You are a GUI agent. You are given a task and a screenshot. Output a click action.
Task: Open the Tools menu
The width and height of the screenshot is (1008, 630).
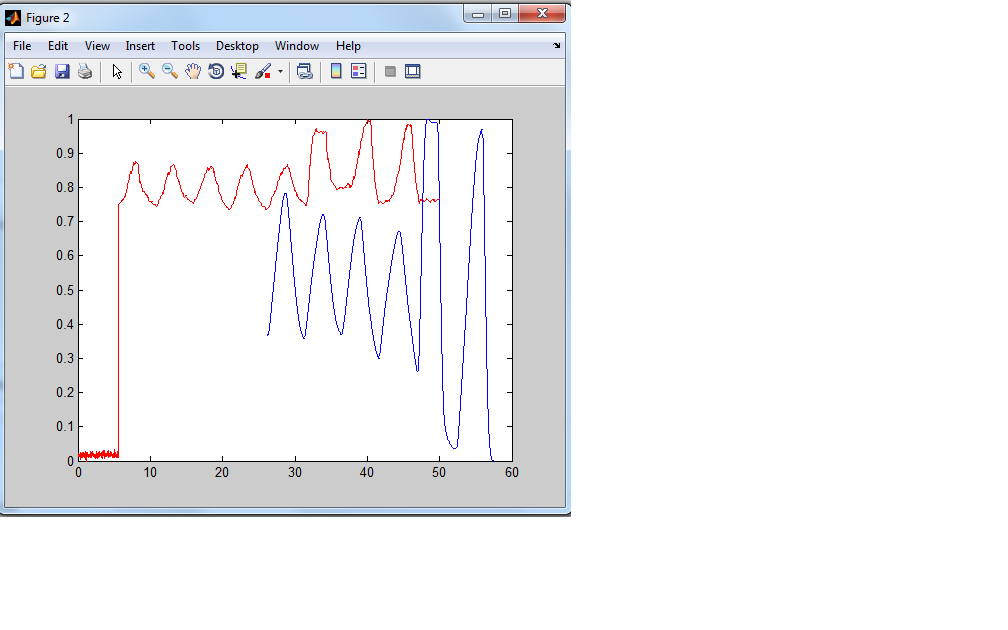point(185,46)
